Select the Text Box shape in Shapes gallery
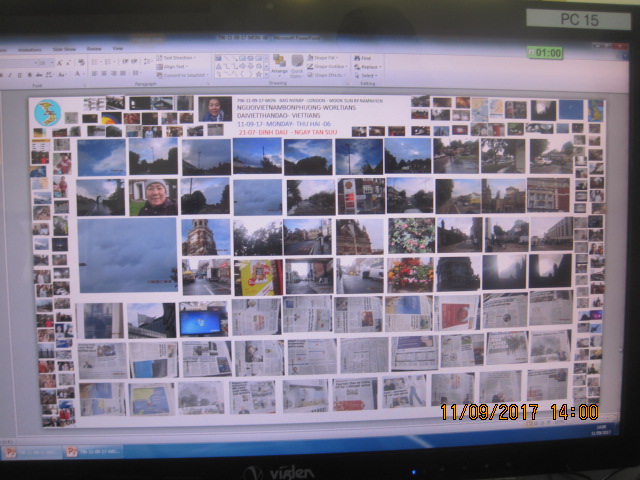Viewport: 640px width, 480px height. tap(218, 58)
